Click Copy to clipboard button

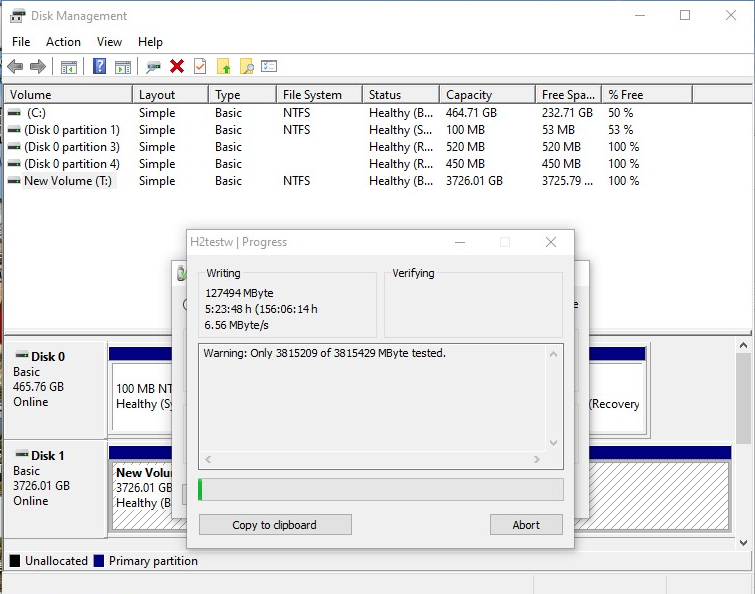point(275,525)
